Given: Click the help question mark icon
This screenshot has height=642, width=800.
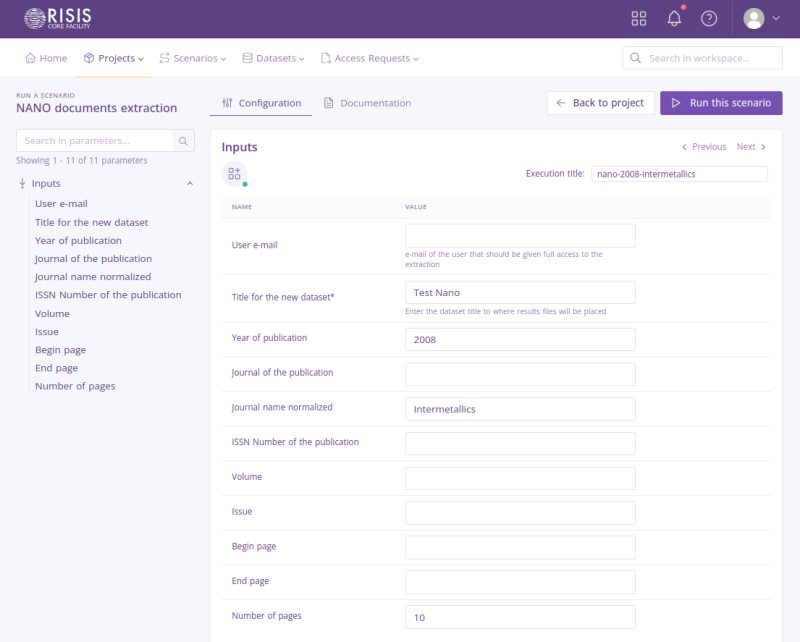Looking at the screenshot, I should pyautogui.click(x=709, y=19).
